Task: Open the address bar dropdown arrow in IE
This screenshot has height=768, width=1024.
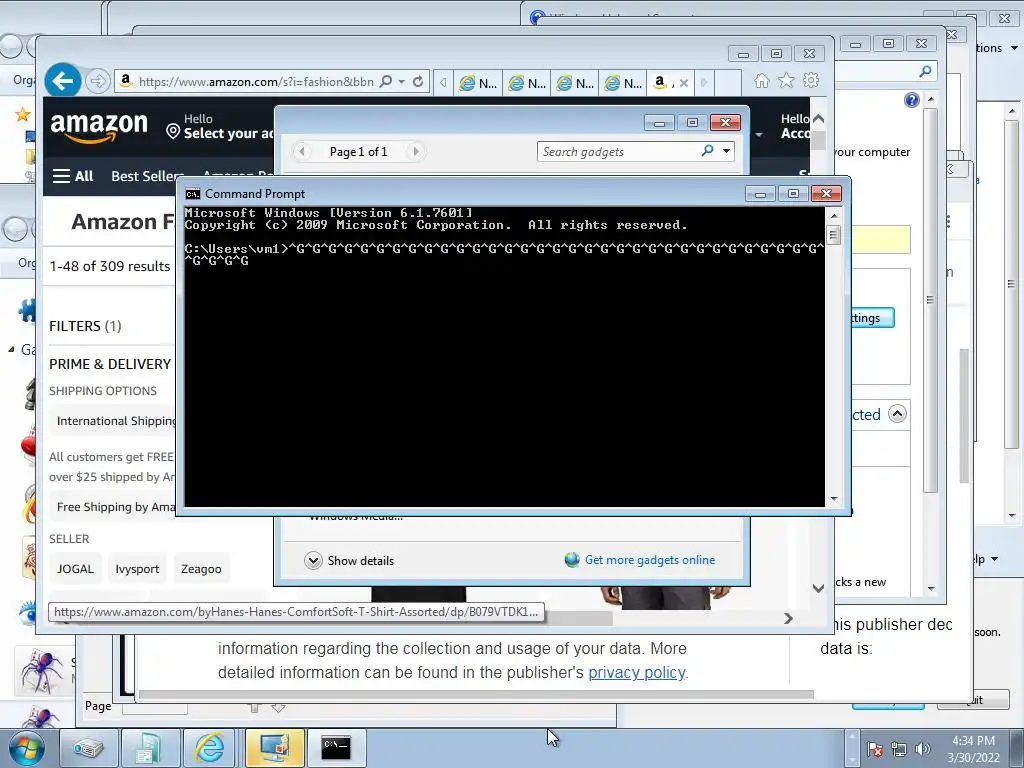Action: pos(402,81)
